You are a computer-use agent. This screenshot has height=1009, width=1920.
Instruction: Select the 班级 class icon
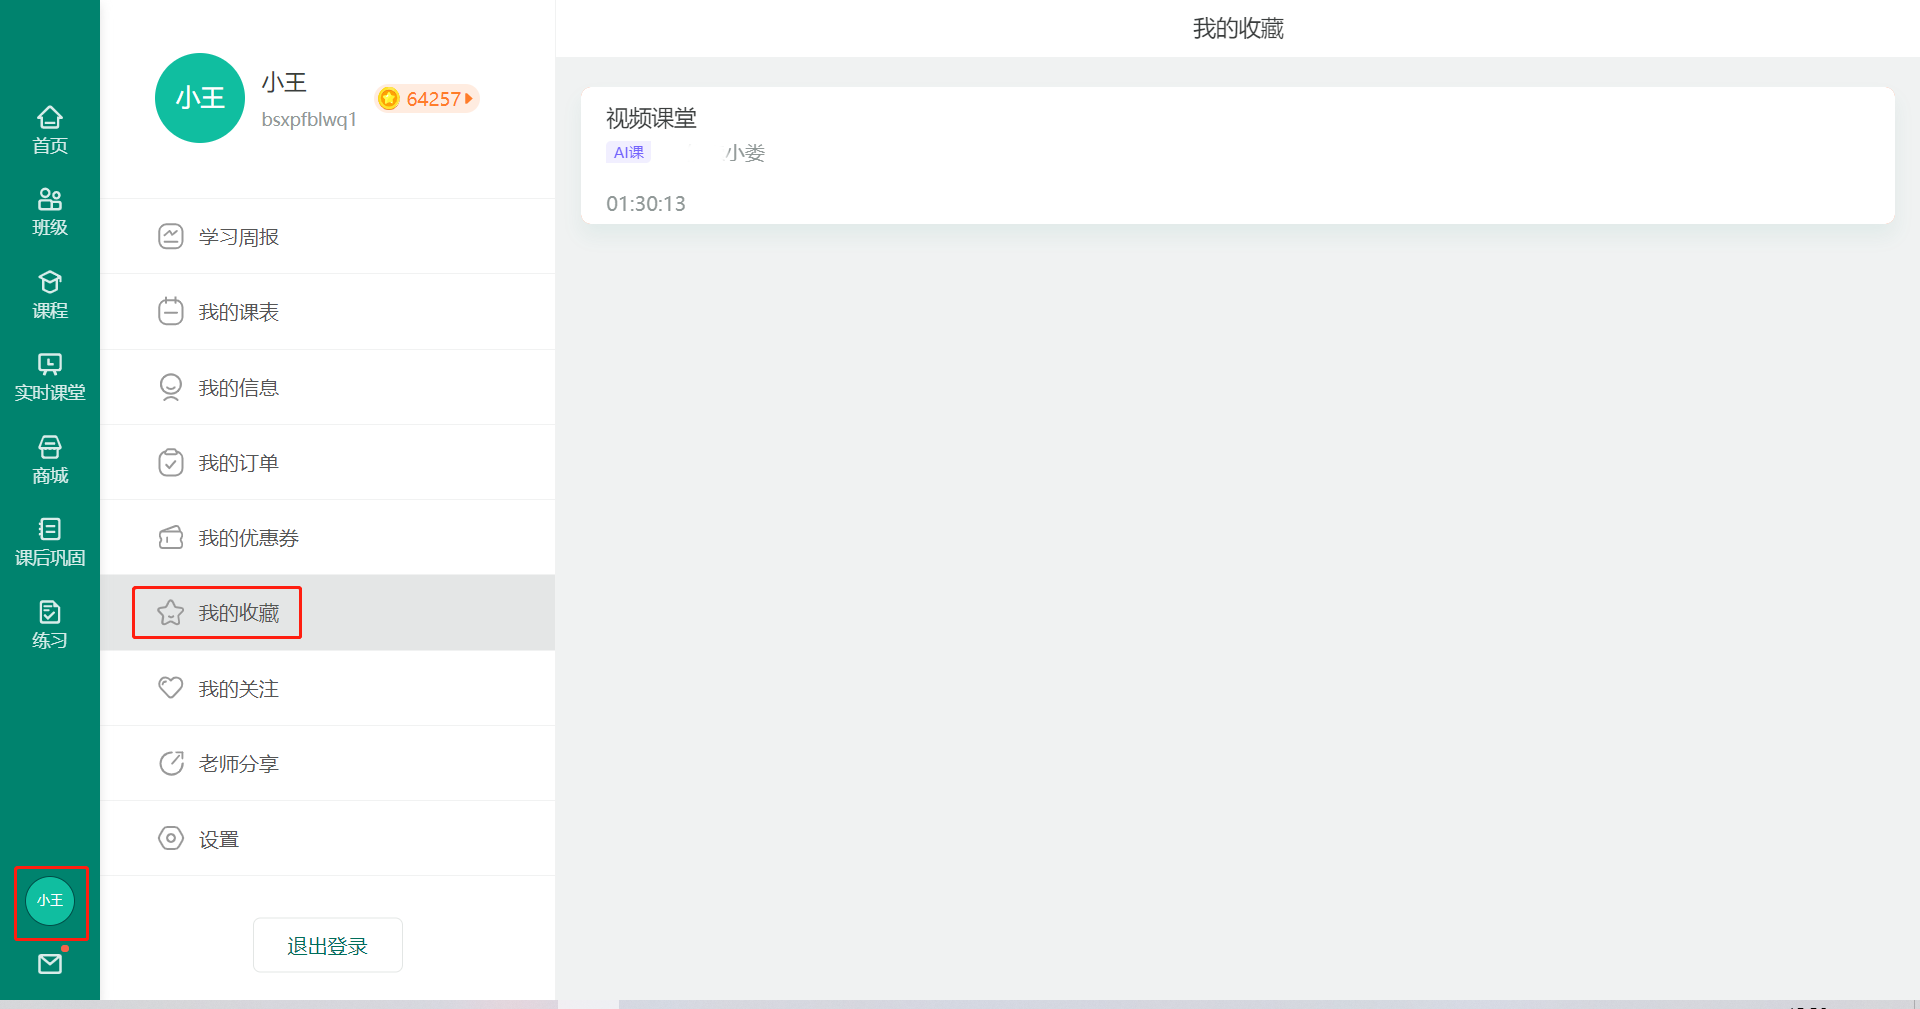pyautogui.click(x=49, y=210)
